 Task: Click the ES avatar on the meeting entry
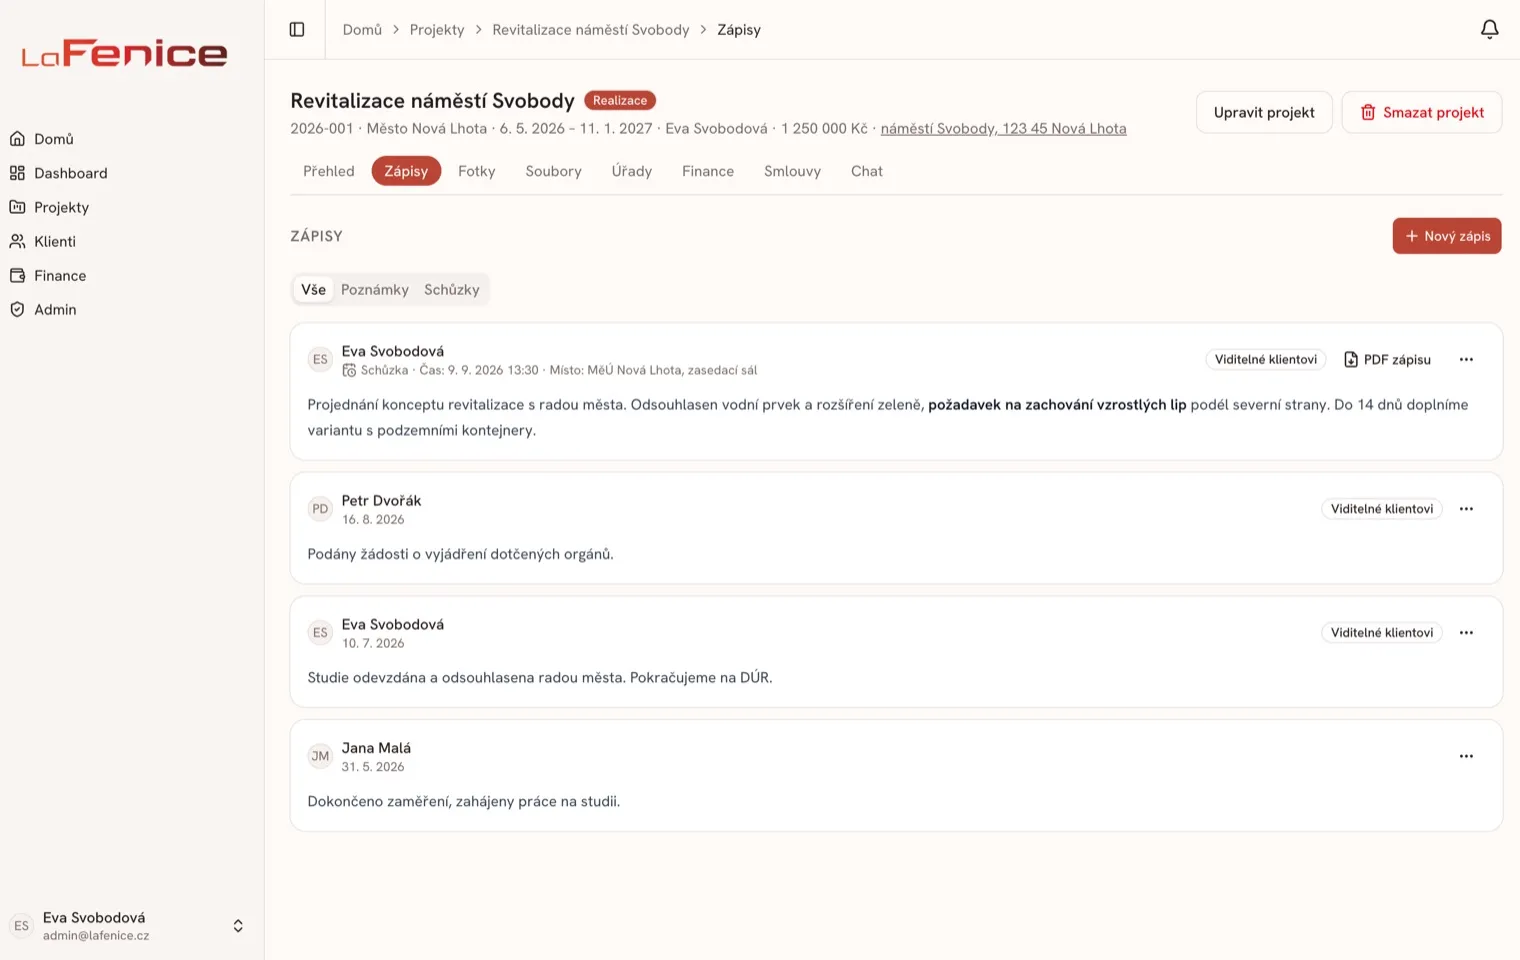coord(320,360)
